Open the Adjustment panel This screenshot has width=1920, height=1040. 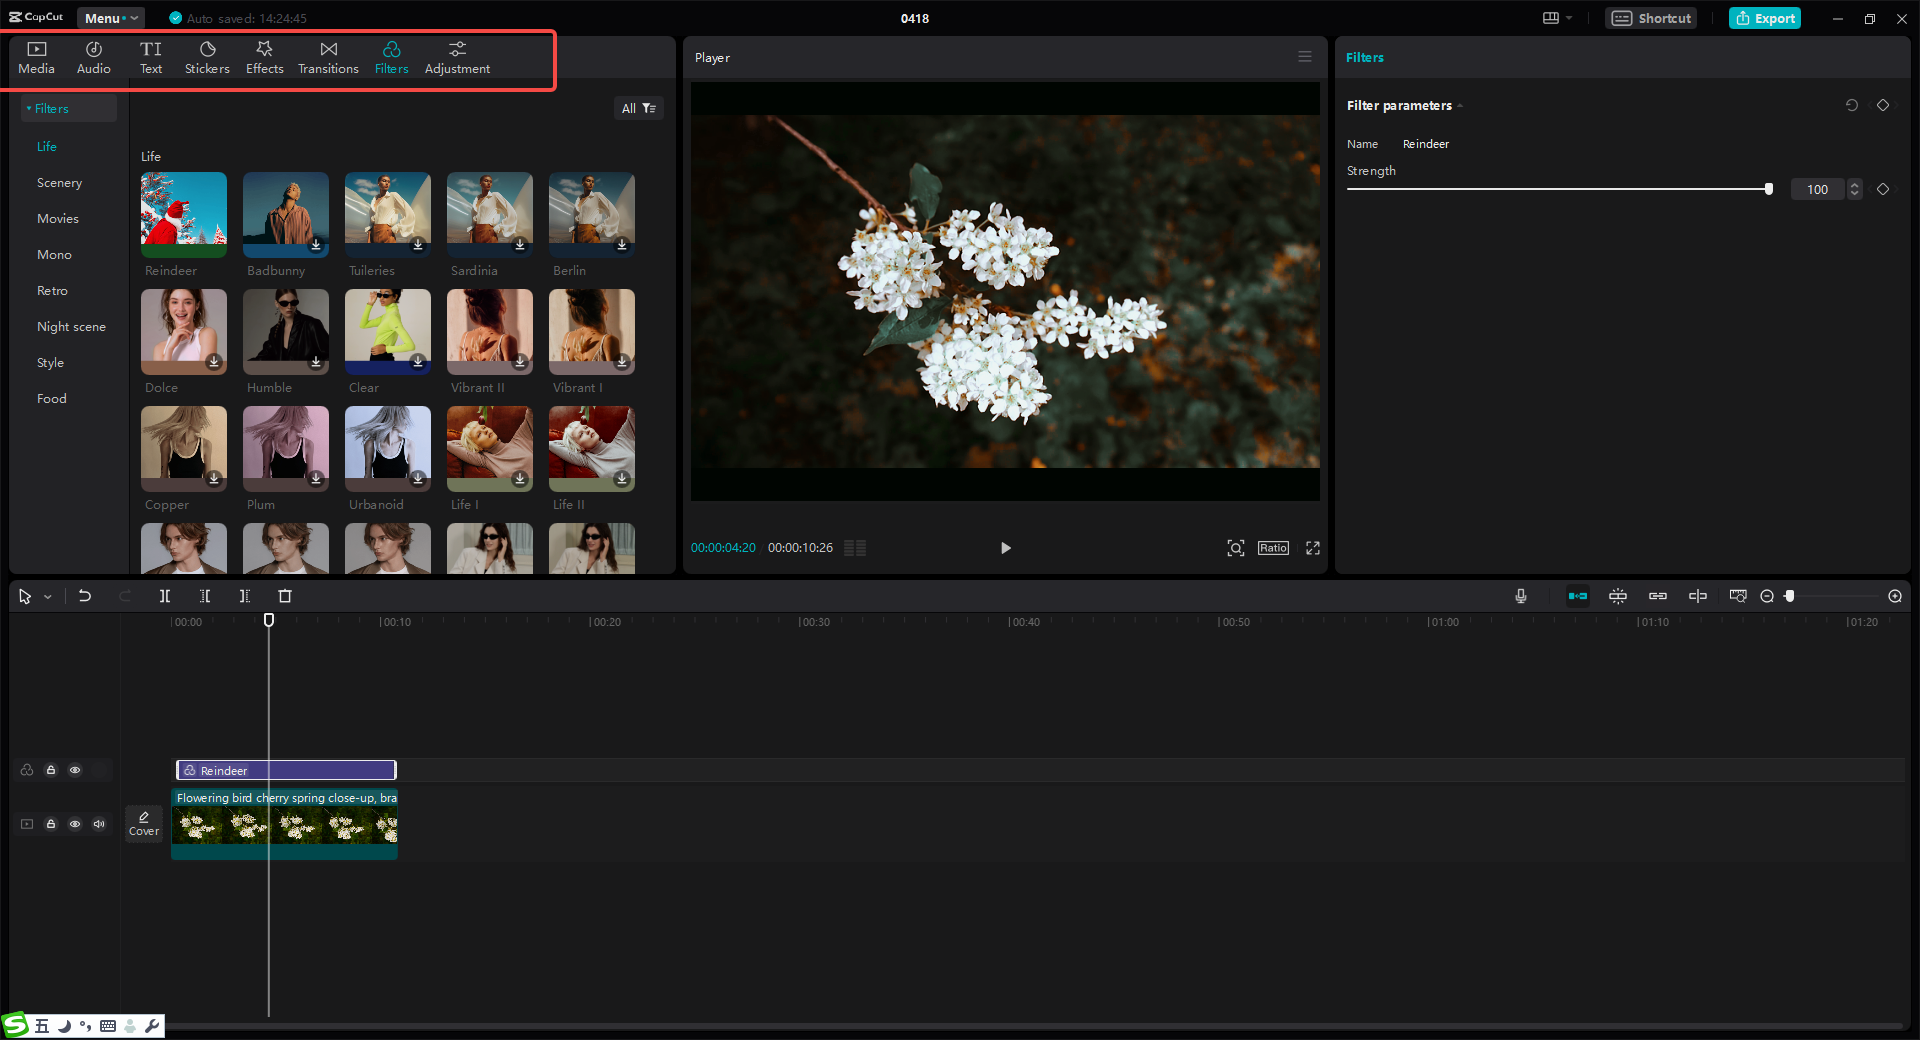(456, 57)
